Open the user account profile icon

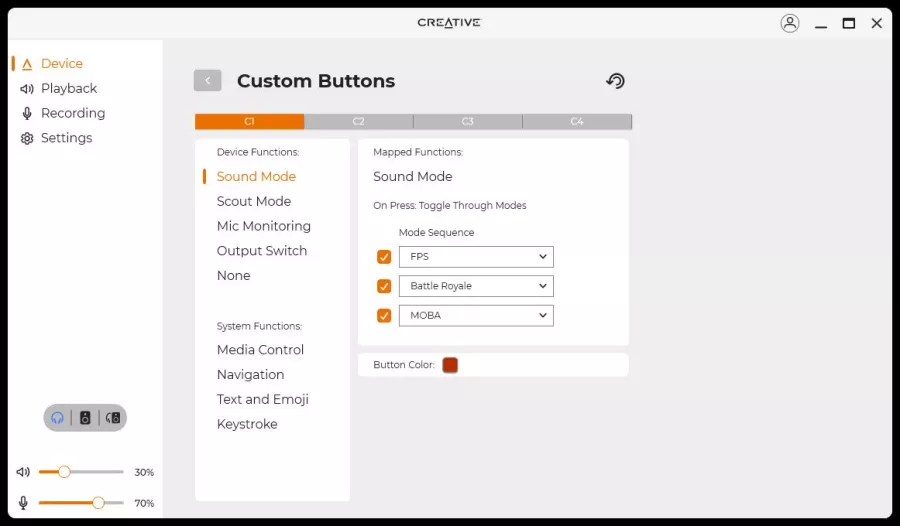[790, 23]
